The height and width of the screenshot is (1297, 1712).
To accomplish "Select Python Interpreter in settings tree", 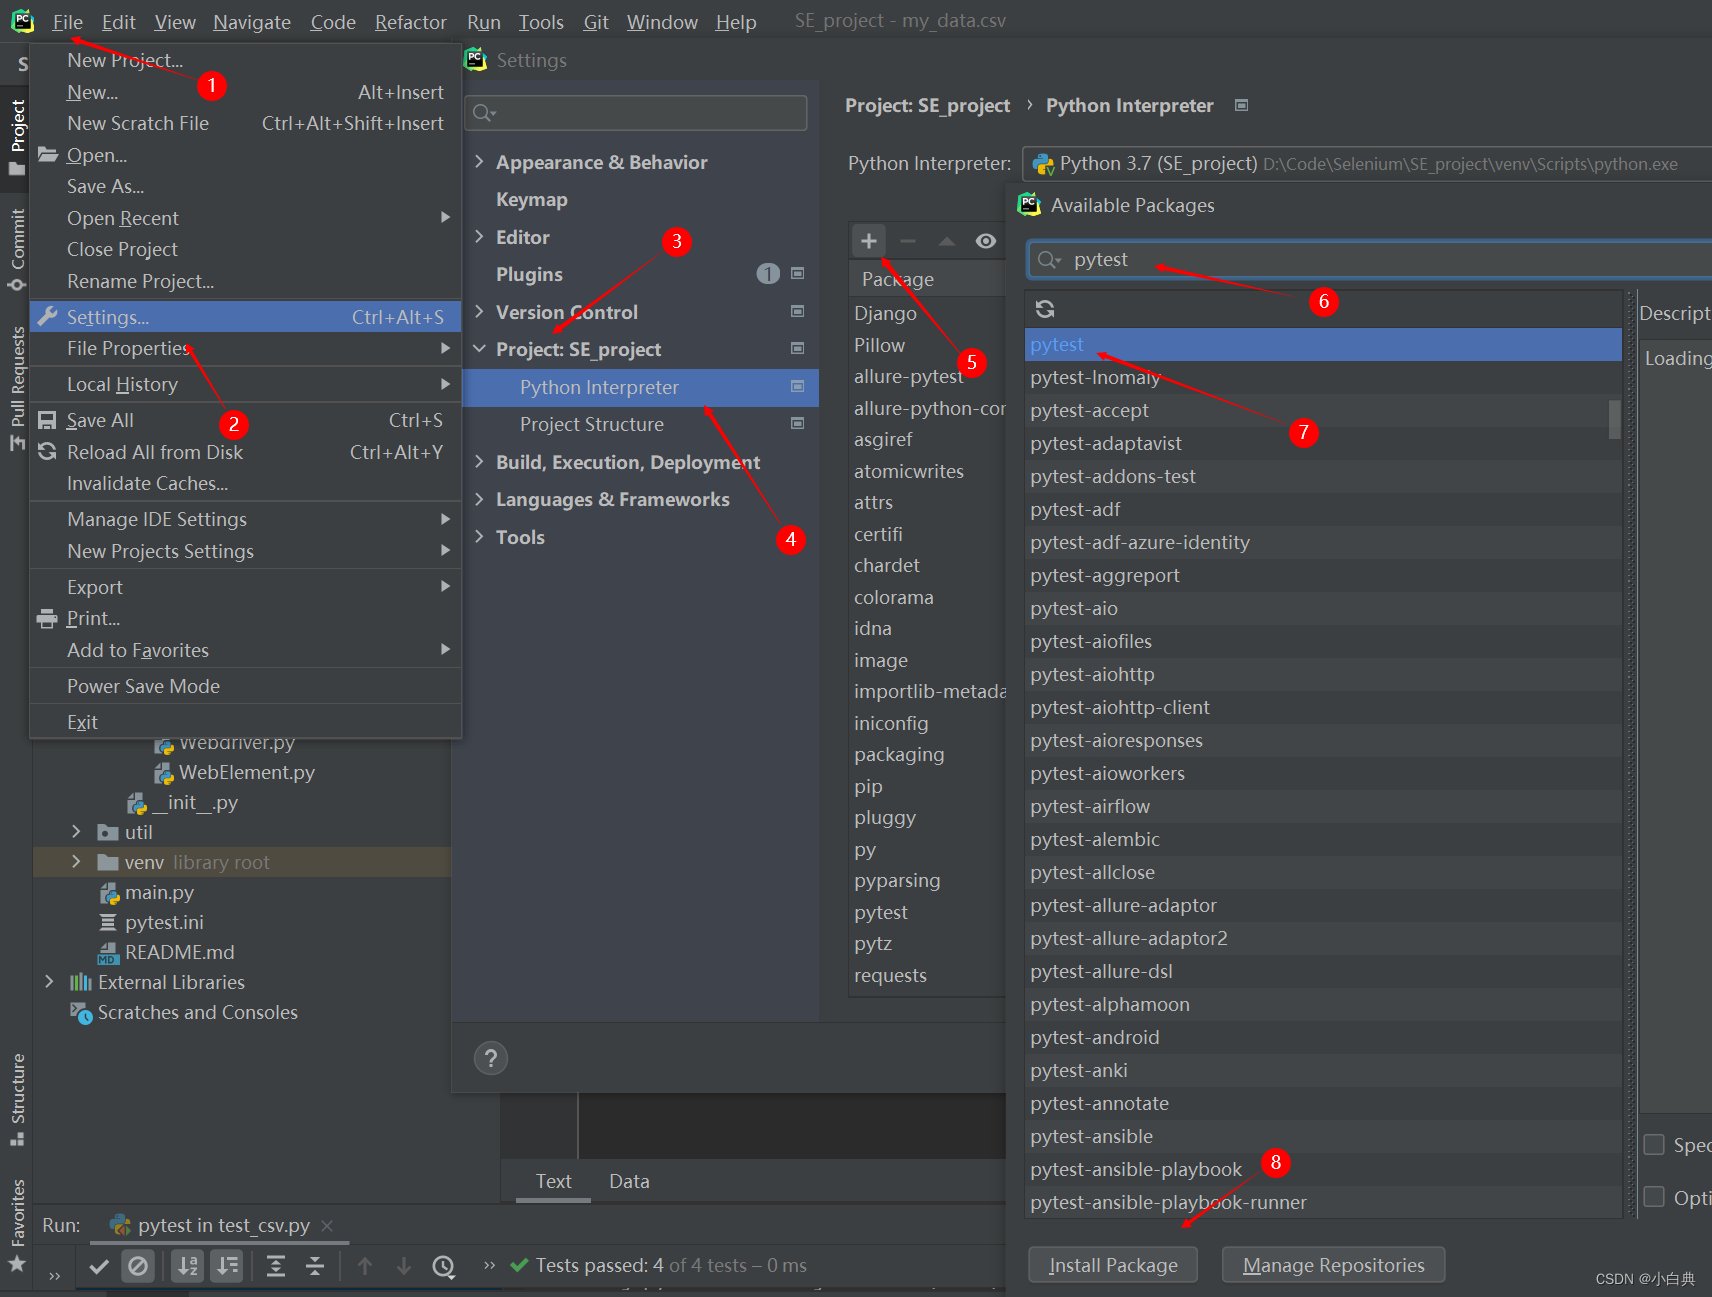I will pyautogui.click(x=641, y=387).
